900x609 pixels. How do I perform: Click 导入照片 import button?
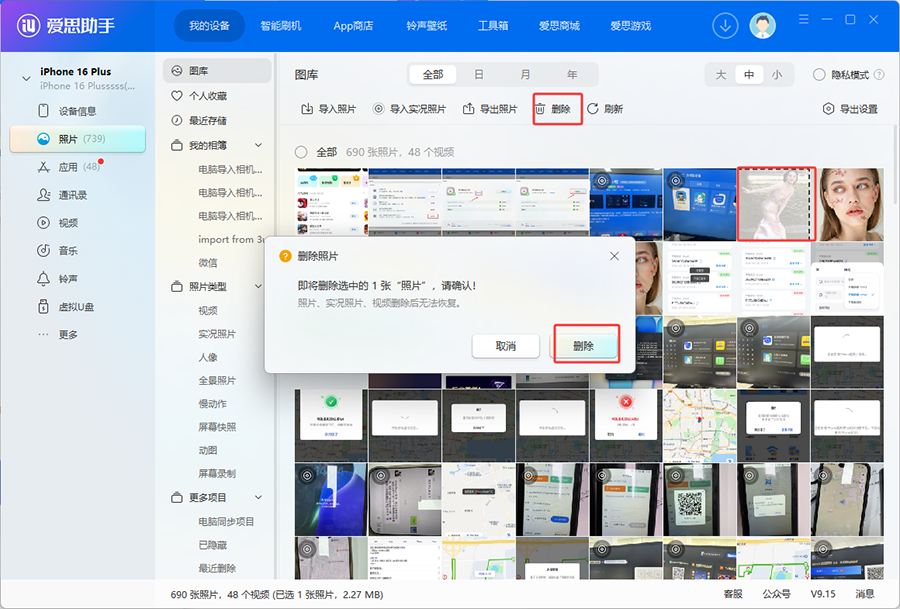pos(328,108)
